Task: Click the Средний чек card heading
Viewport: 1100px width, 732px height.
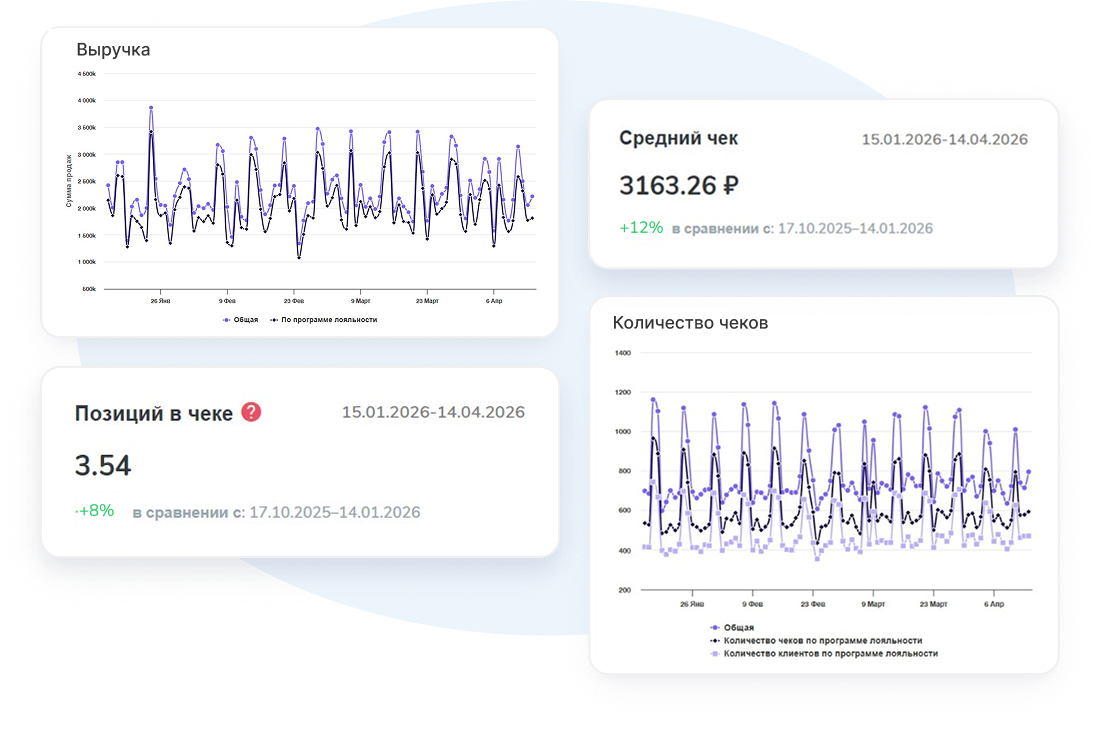Action: point(678,138)
